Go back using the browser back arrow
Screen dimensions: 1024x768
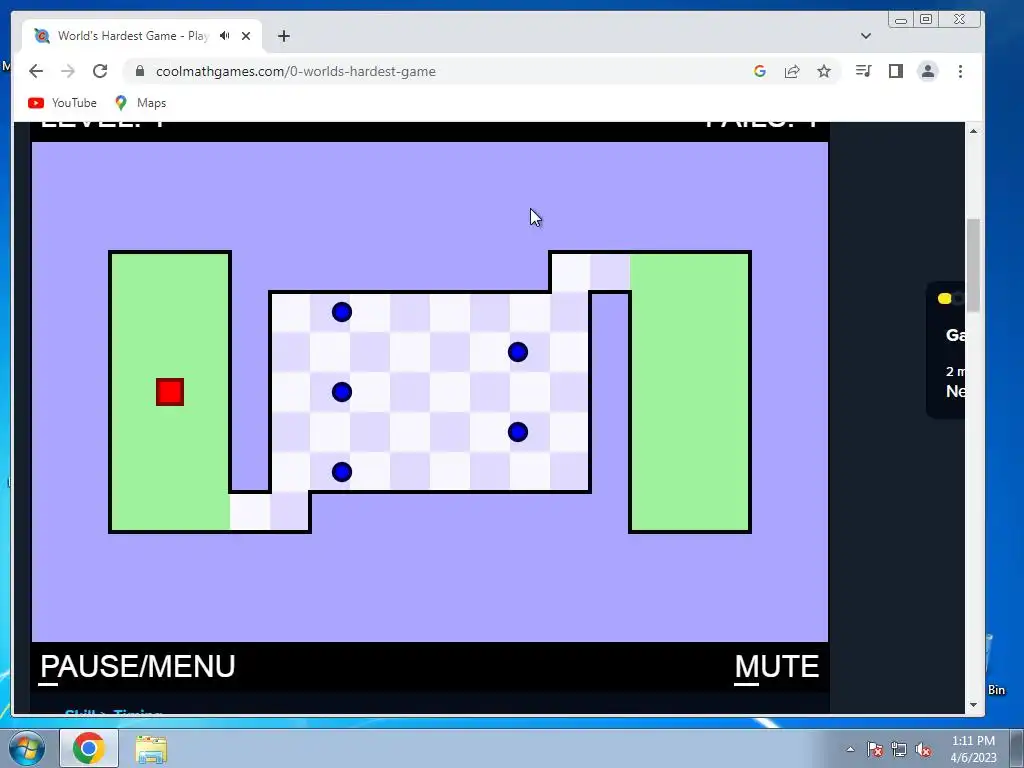click(36, 71)
